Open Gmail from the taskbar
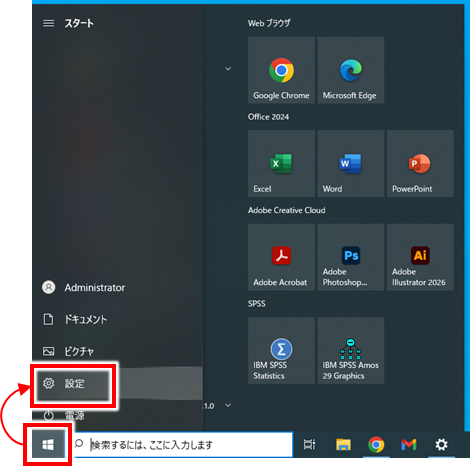Screen dimensions: 470x473 point(409,444)
